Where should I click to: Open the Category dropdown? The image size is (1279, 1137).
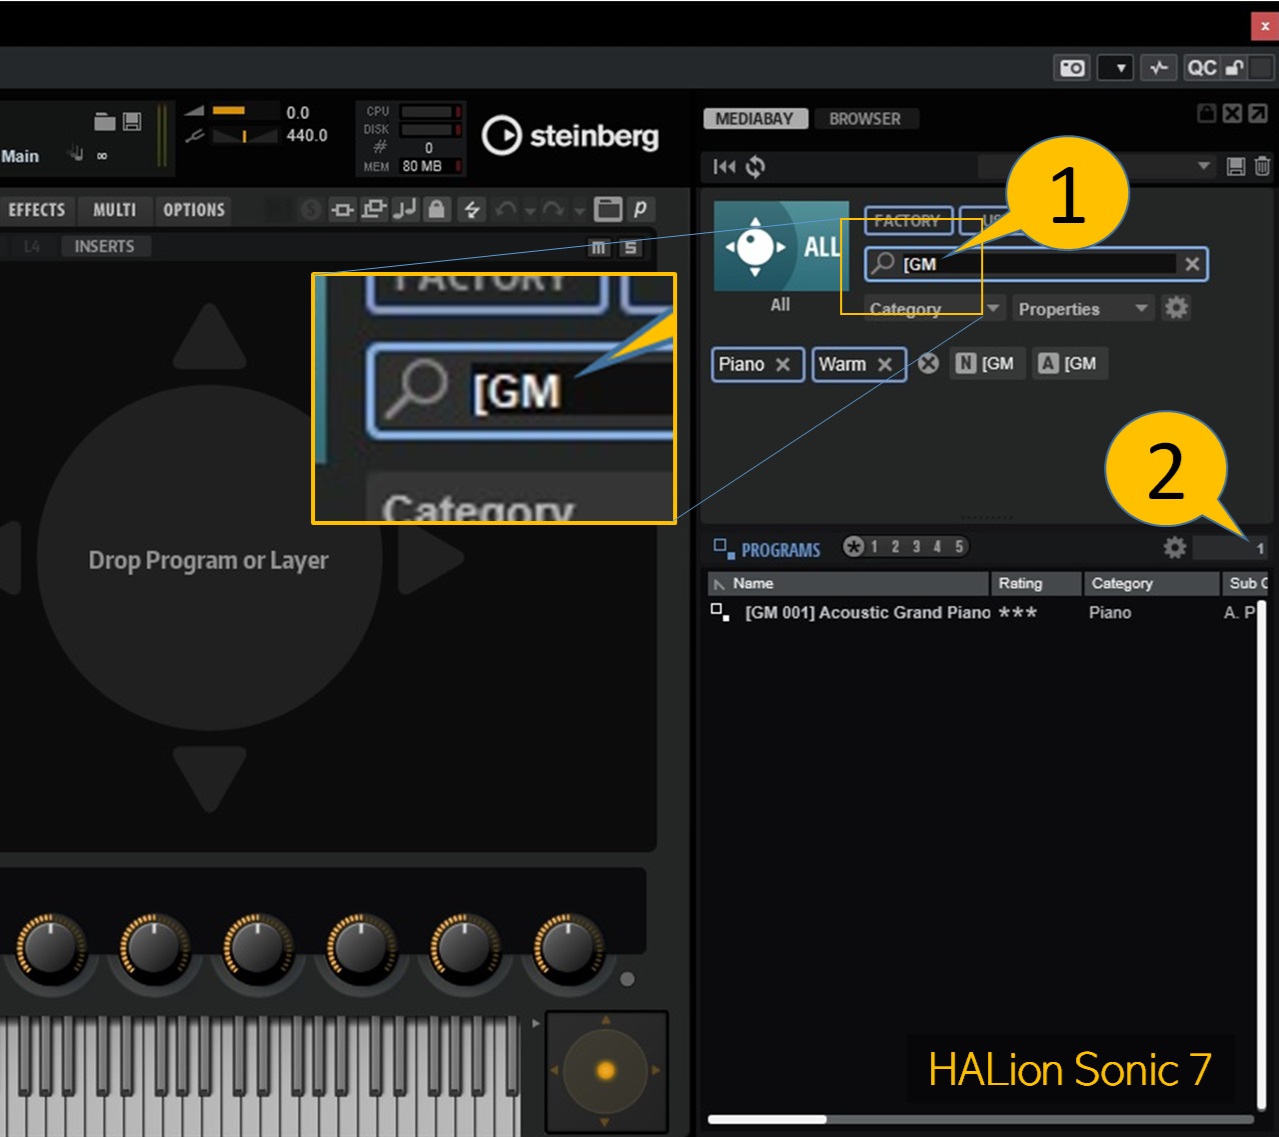tap(934, 308)
